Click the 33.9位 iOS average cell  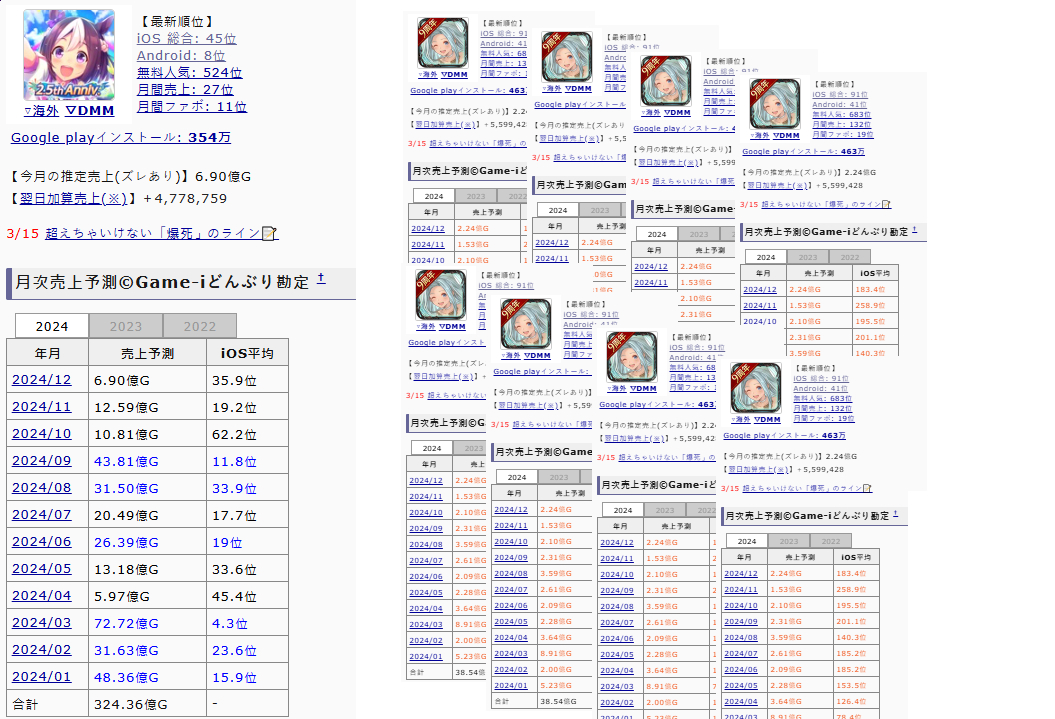pyautogui.click(x=248, y=488)
